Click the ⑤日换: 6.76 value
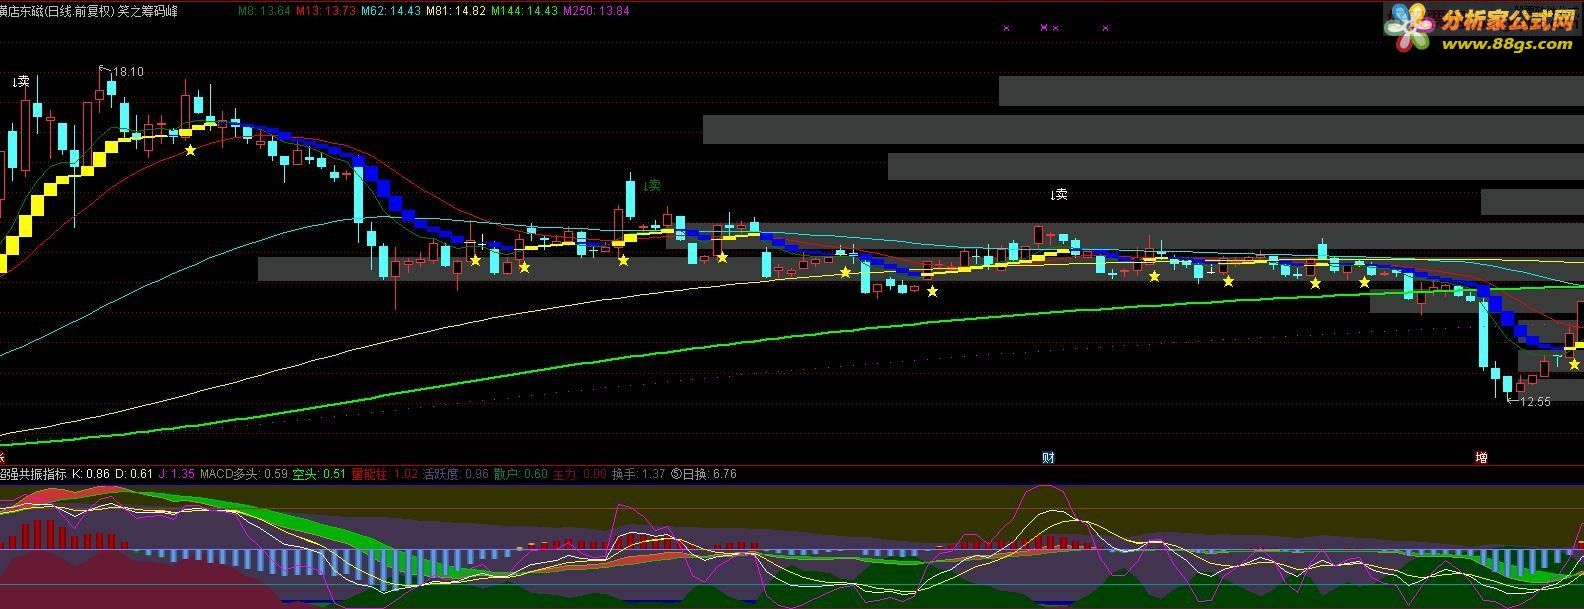 [703, 474]
